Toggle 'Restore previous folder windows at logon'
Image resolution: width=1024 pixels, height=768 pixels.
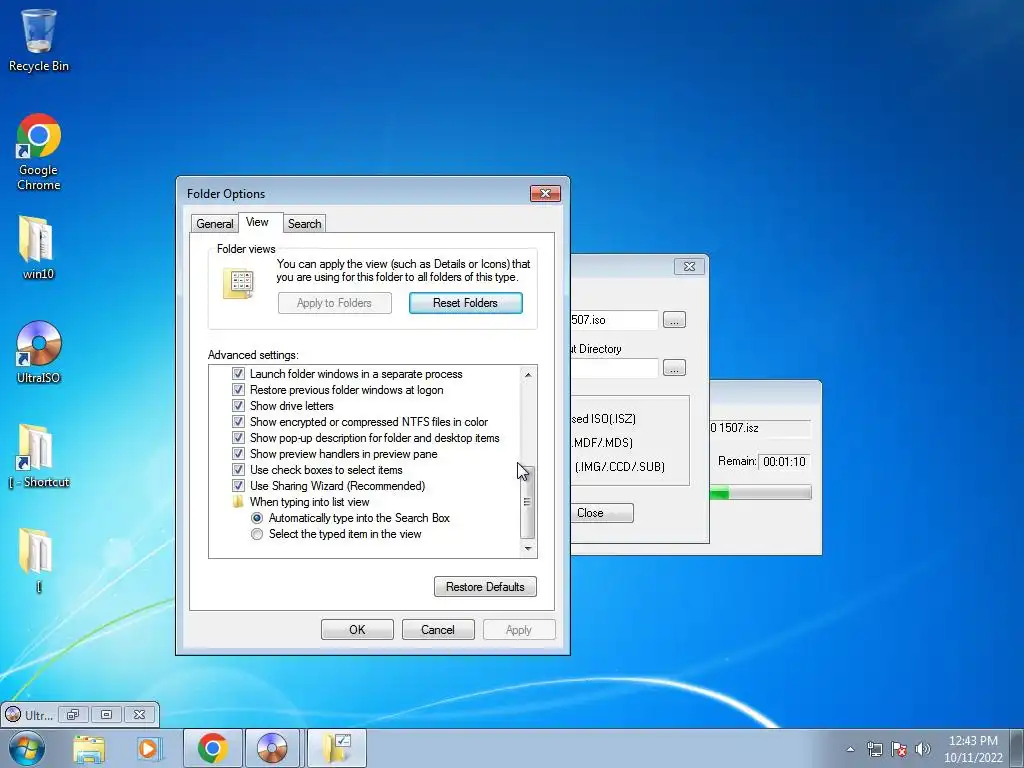click(238, 390)
